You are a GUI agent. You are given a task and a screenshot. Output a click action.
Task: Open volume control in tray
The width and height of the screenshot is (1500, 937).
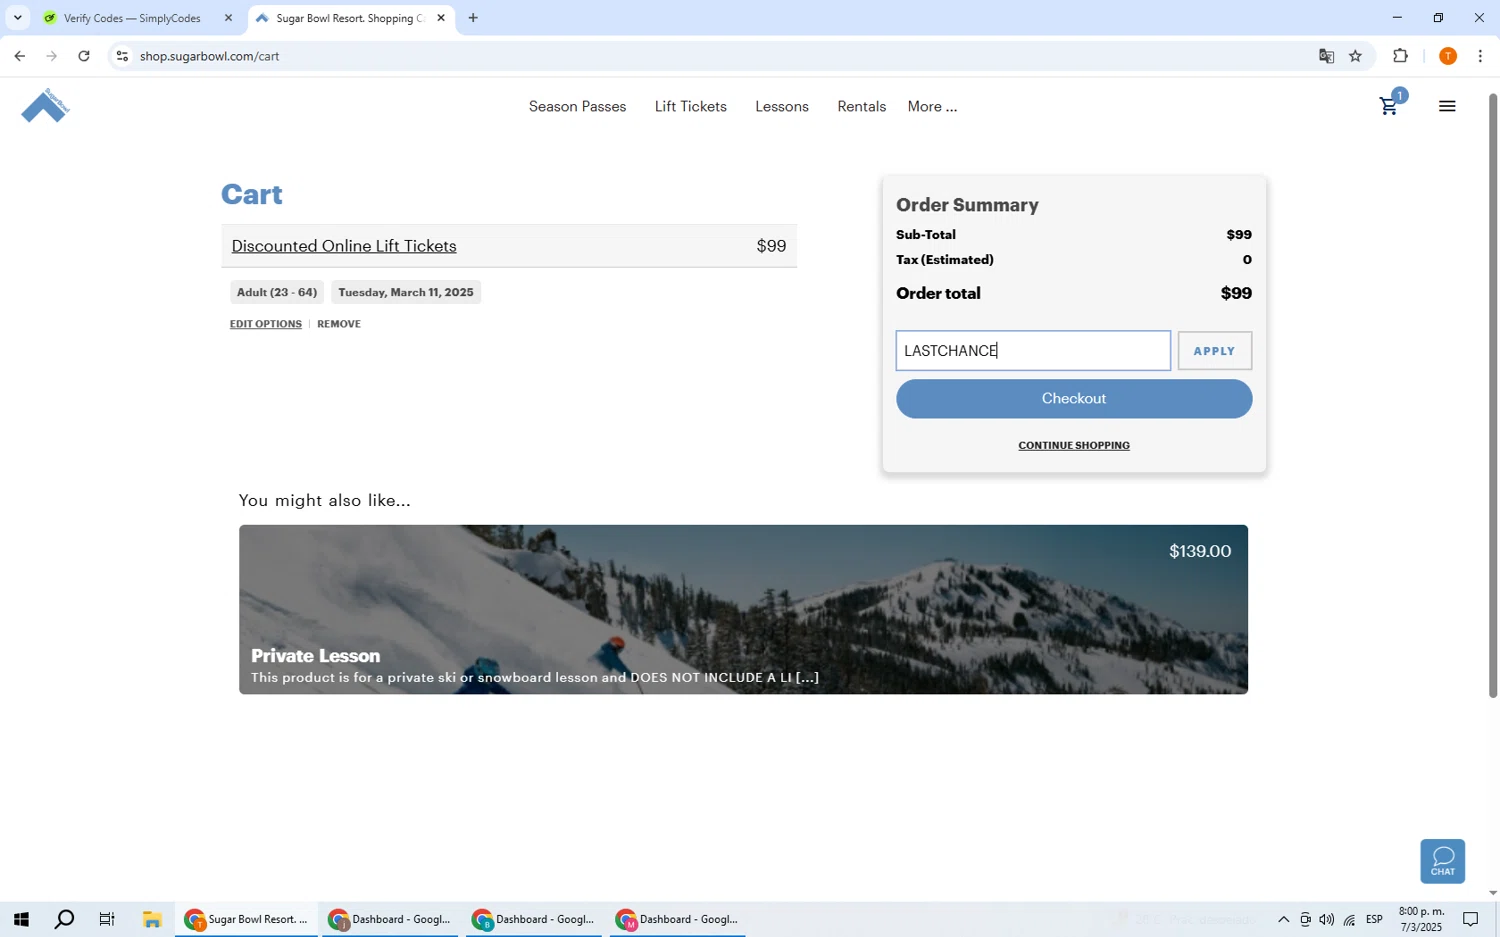click(1327, 919)
